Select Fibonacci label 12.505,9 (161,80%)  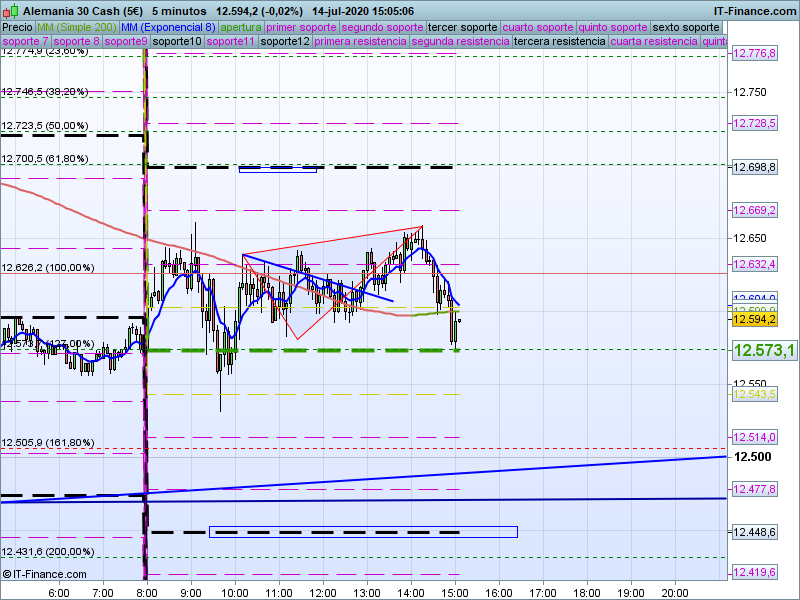pos(48,443)
